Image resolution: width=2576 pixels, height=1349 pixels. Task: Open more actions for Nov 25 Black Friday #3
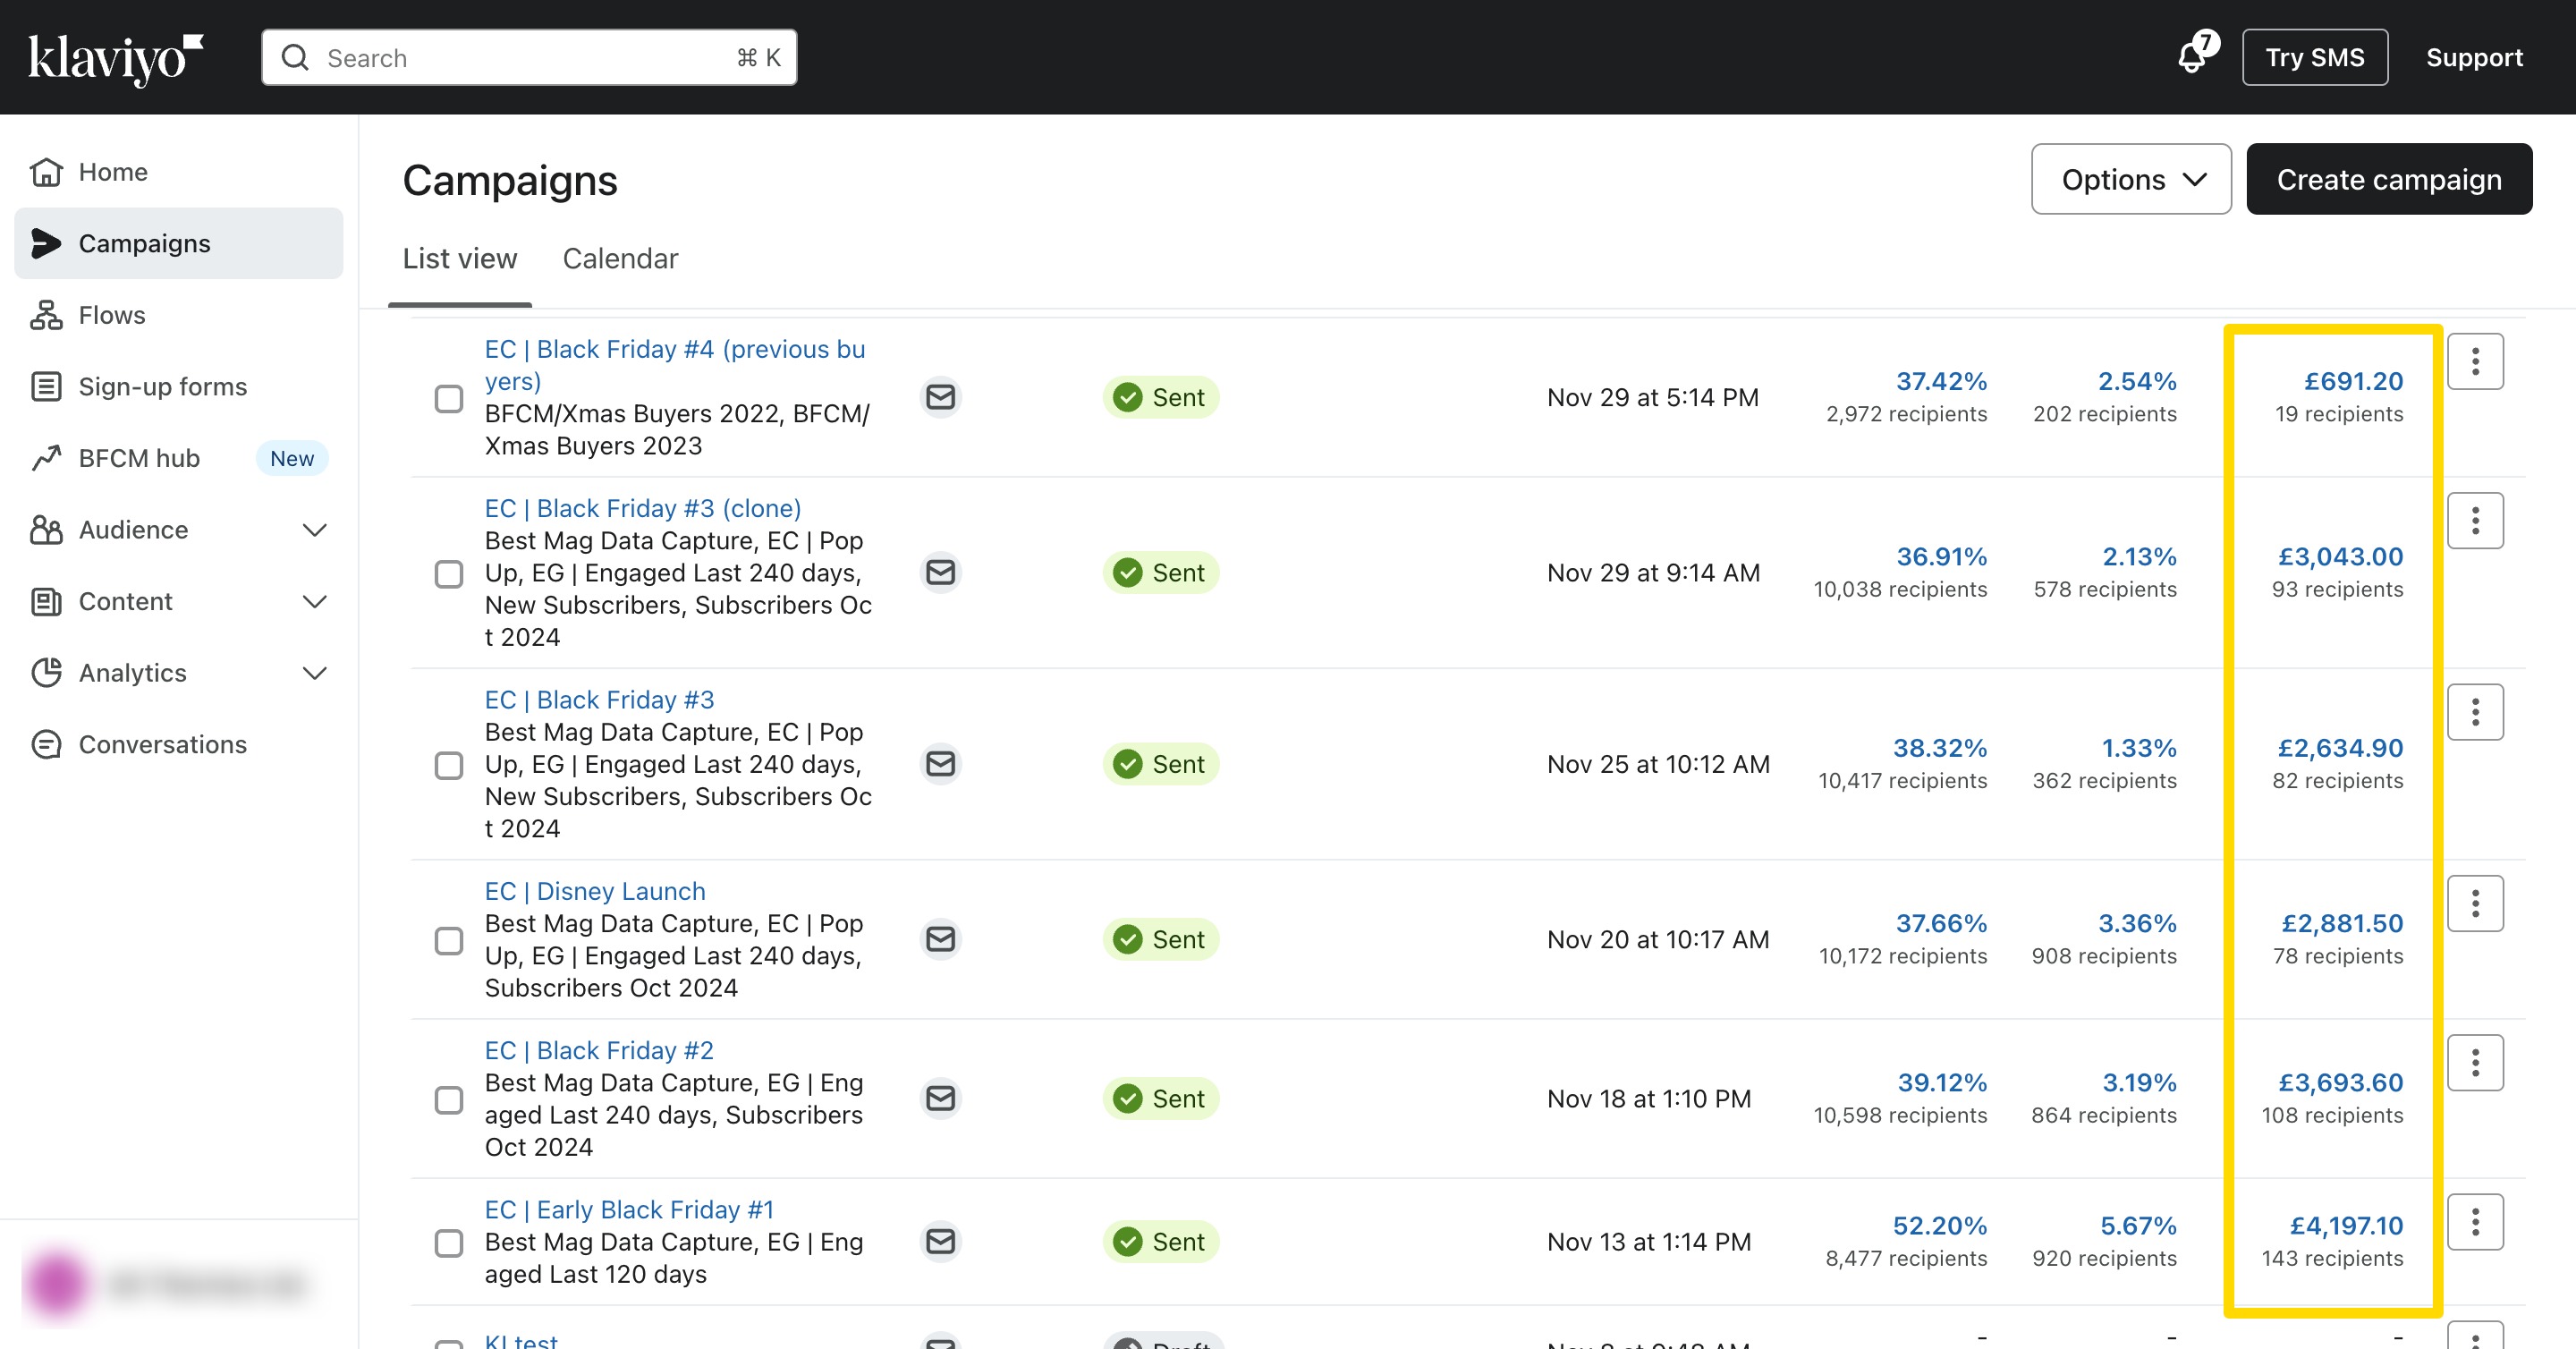coord(2475,712)
